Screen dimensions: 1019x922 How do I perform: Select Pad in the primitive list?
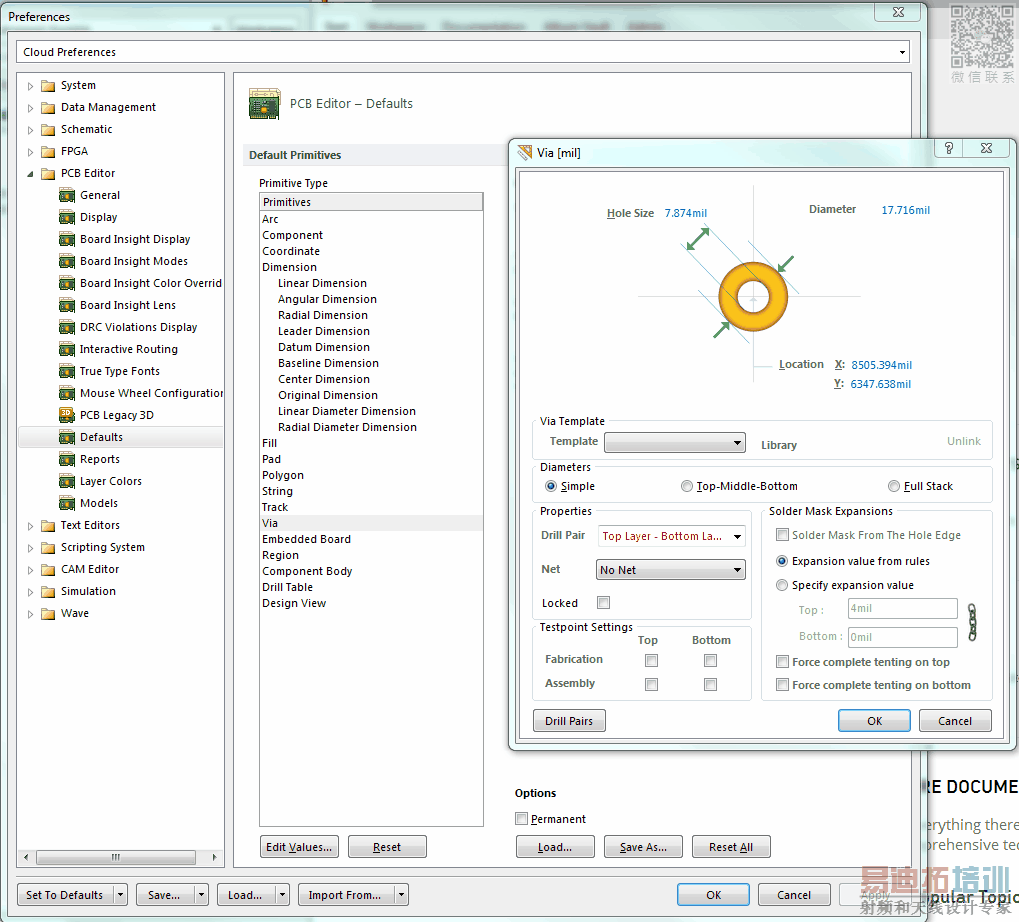pyautogui.click(x=271, y=459)
